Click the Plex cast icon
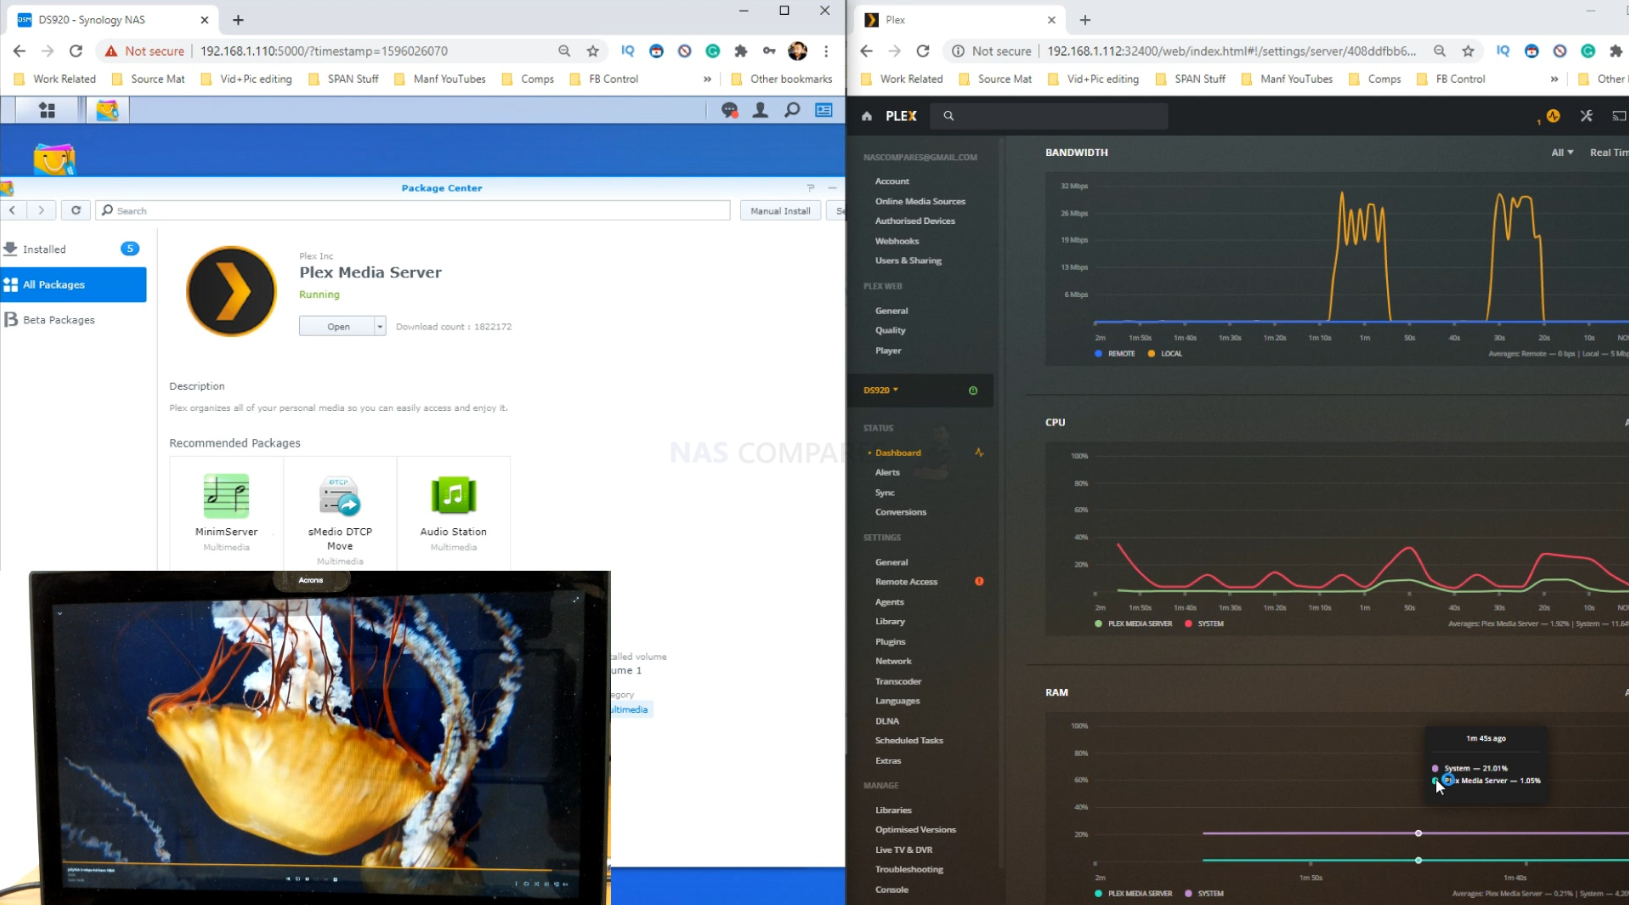Screen dimensions: 1629x905 pos(1619,116)
